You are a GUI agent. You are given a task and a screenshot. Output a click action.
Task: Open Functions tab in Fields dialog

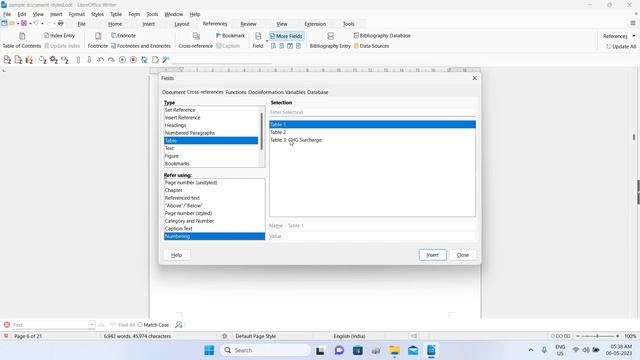point(236,92)
